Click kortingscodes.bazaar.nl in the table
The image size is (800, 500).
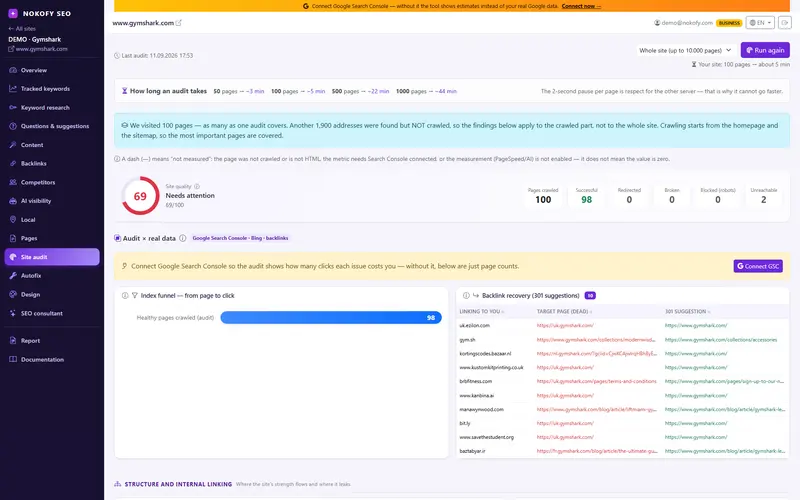coord(485,354)
